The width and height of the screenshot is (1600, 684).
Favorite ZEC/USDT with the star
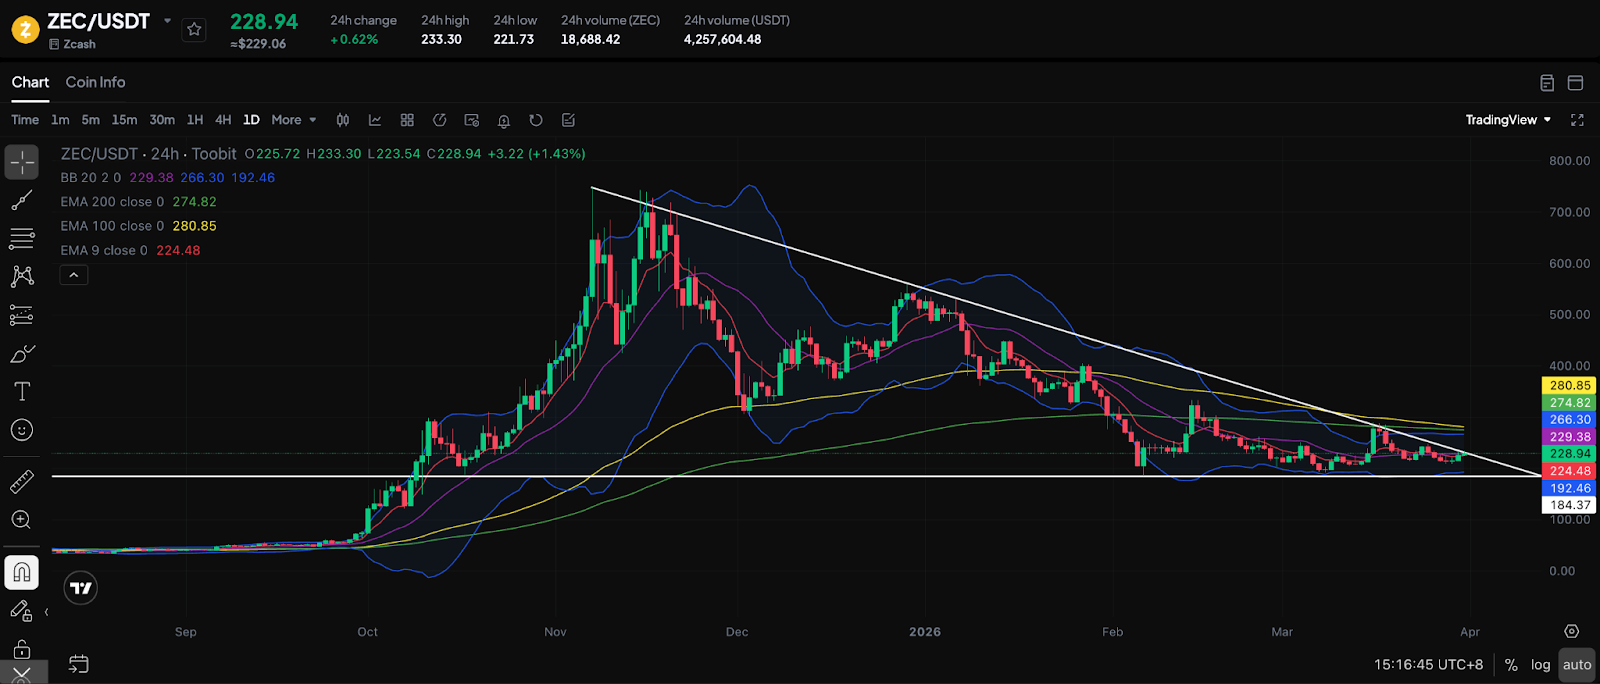pyautogui.click(x=194, y=30)
